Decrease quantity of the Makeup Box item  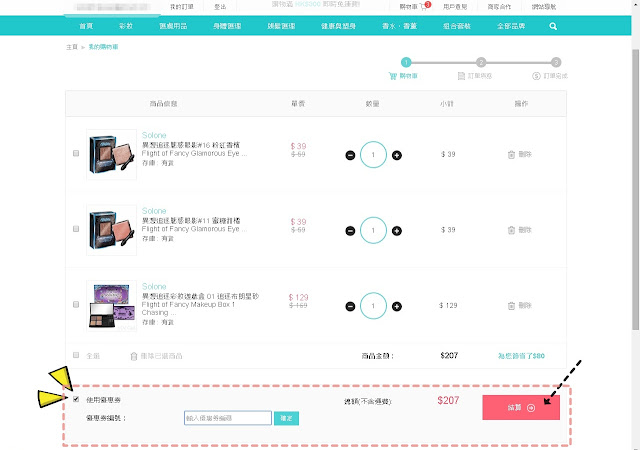click(350, 306)
